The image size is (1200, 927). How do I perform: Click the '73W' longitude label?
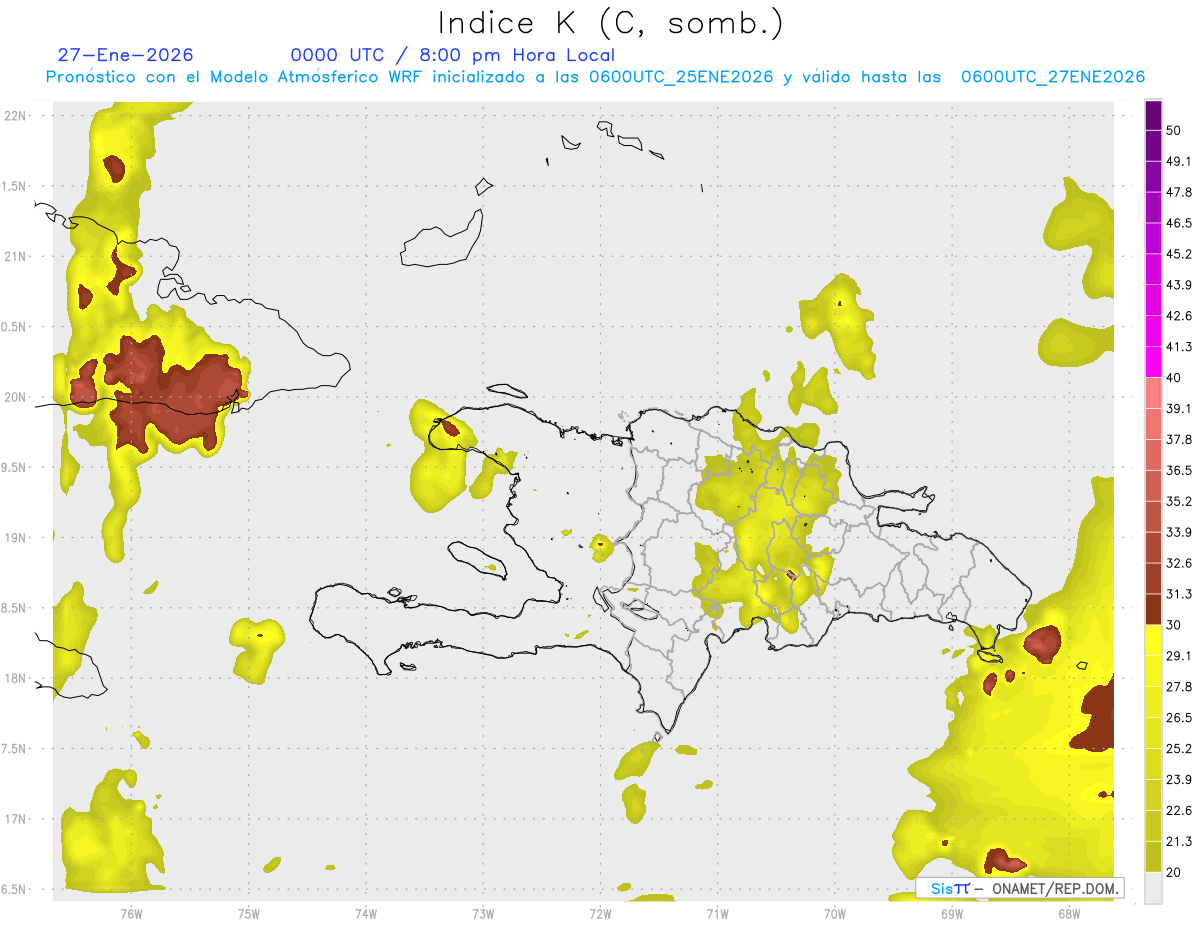click(x=483, y=914)
